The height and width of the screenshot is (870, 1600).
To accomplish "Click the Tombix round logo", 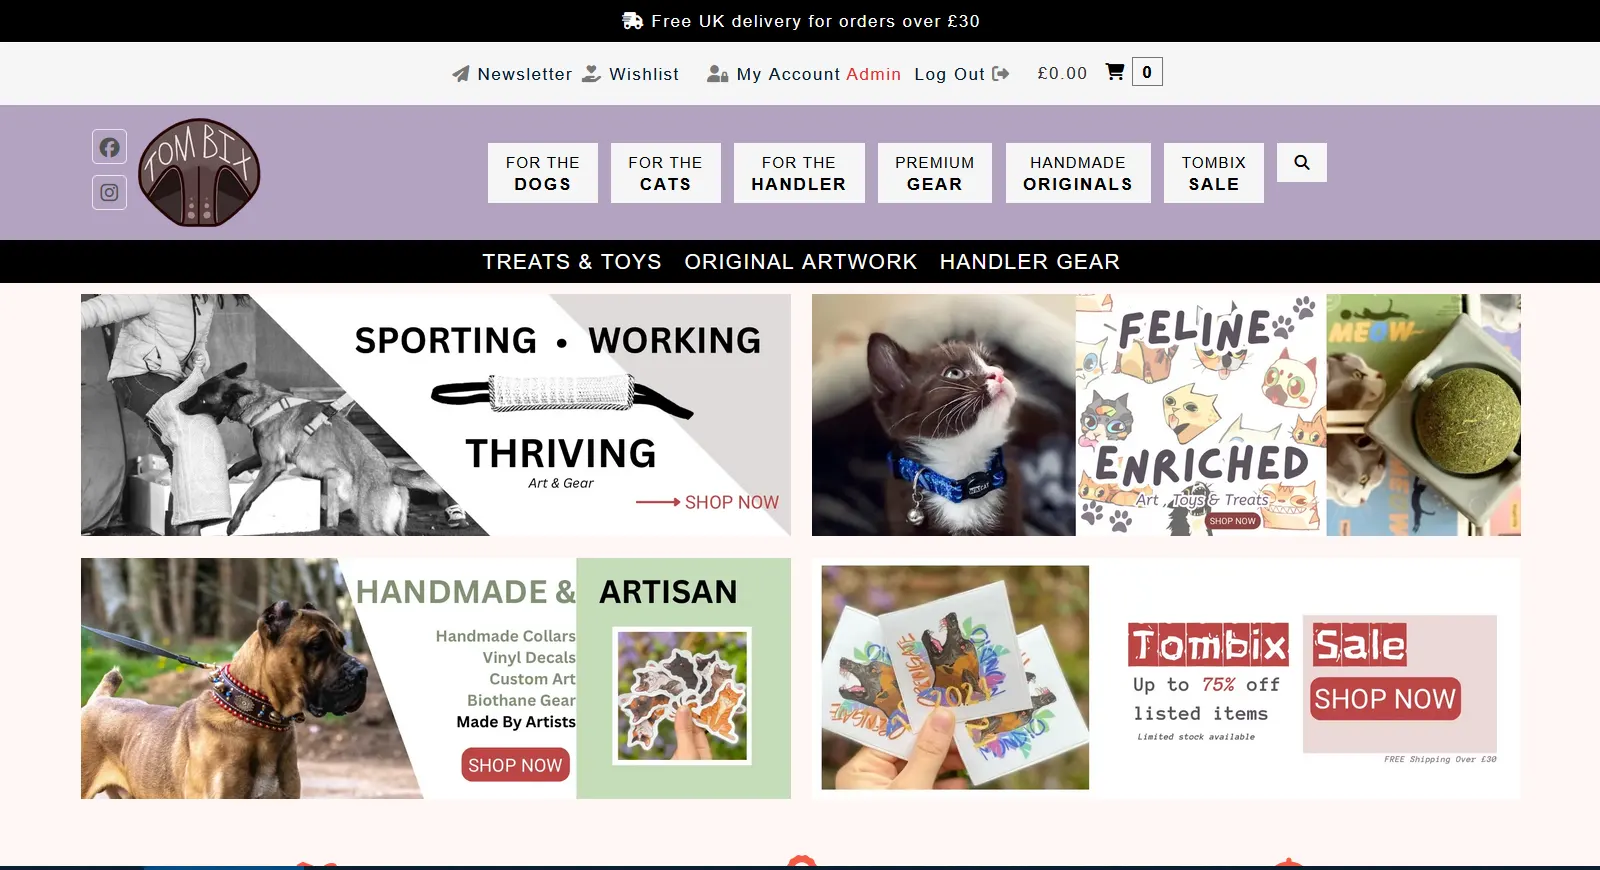I will click(x=199, y=172).
